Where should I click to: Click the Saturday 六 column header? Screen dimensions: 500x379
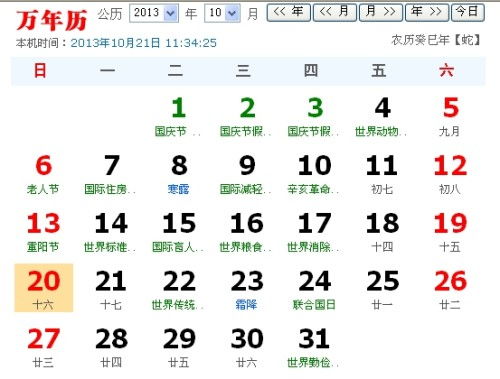click(x=446, y=71)
